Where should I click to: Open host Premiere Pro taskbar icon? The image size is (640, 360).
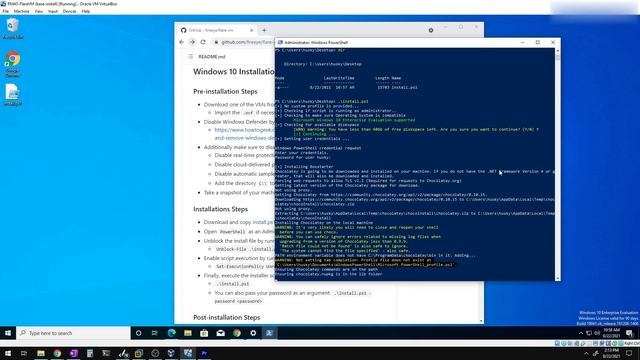tap(204, 353)
